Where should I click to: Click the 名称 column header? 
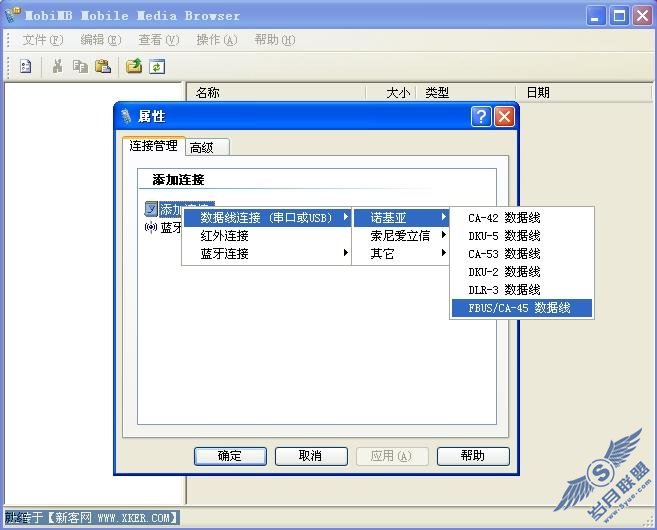click(x=276, y=93)
